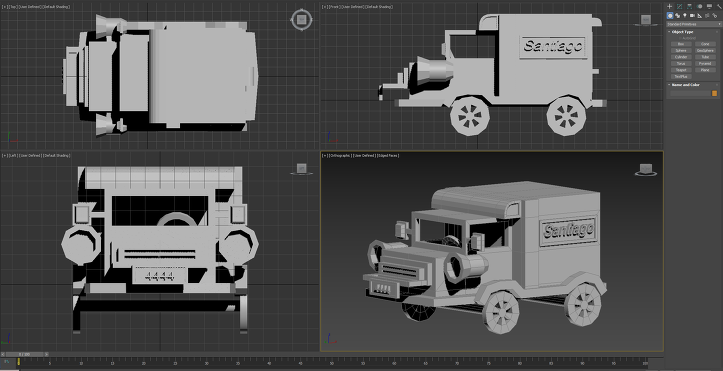
Task: Open the [Orthographic] view label menu
Action: tap(341, 156)
